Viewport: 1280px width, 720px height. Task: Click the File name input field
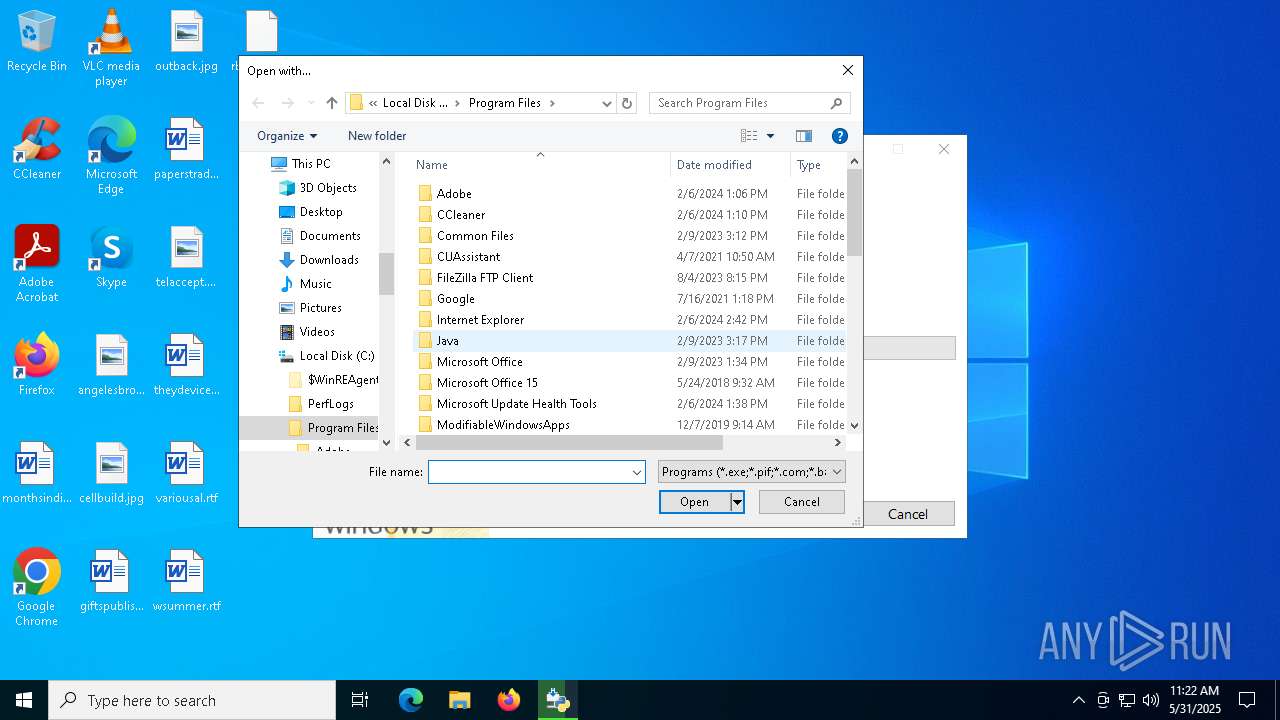coord(528,472)
